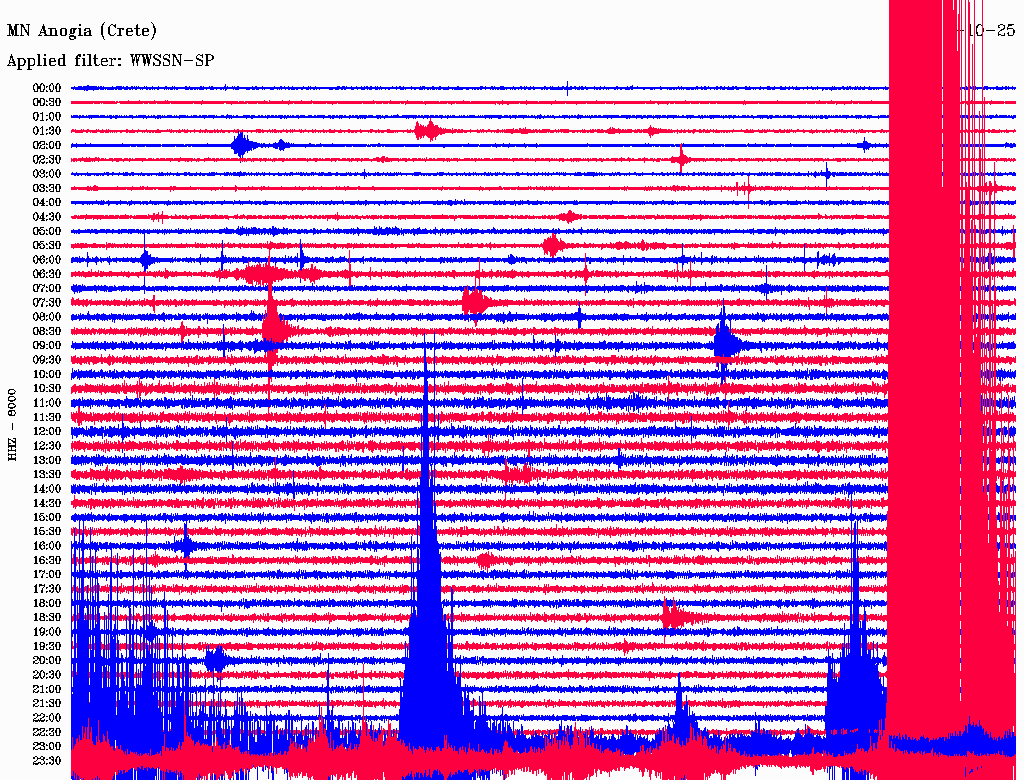
Task: Select the 12:00 time label
Action: point(47,431)
